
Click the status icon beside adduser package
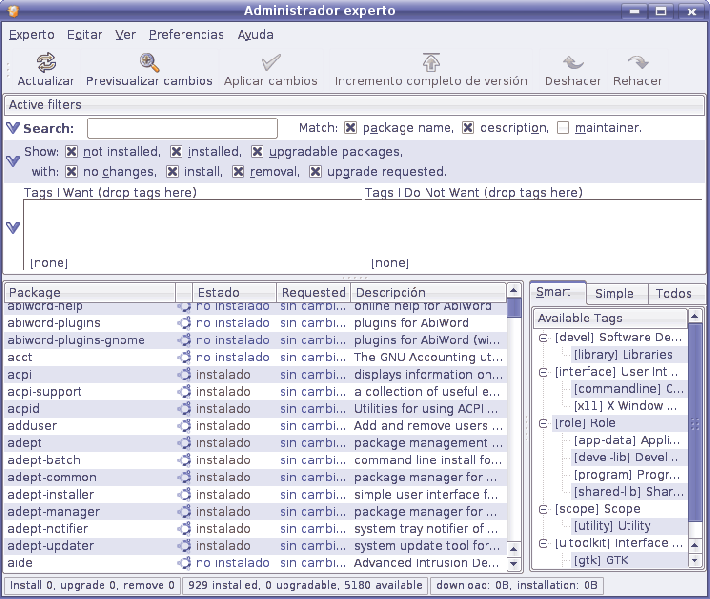pos(184,426)
